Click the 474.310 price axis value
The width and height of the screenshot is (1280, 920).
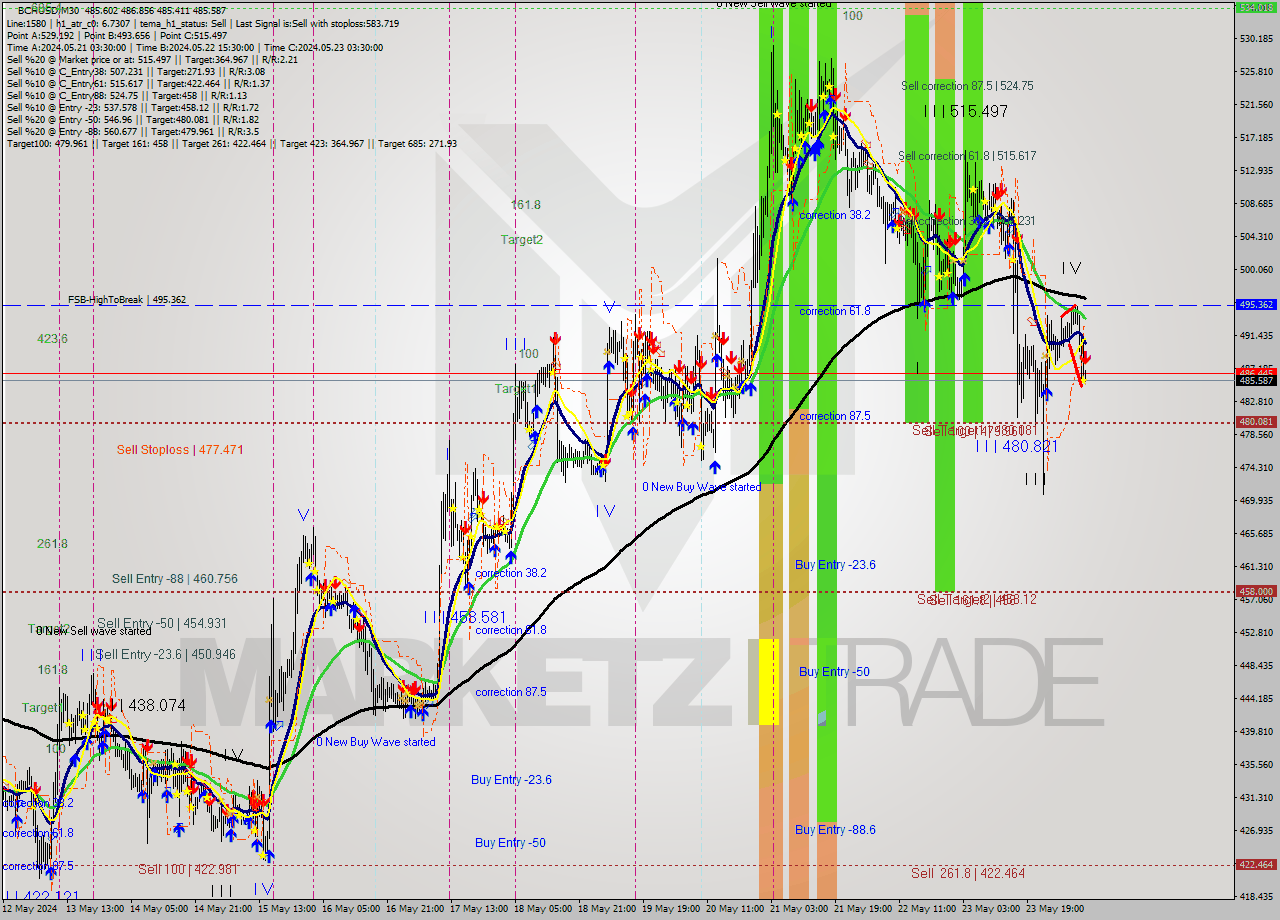click(x=1256, y=468)
